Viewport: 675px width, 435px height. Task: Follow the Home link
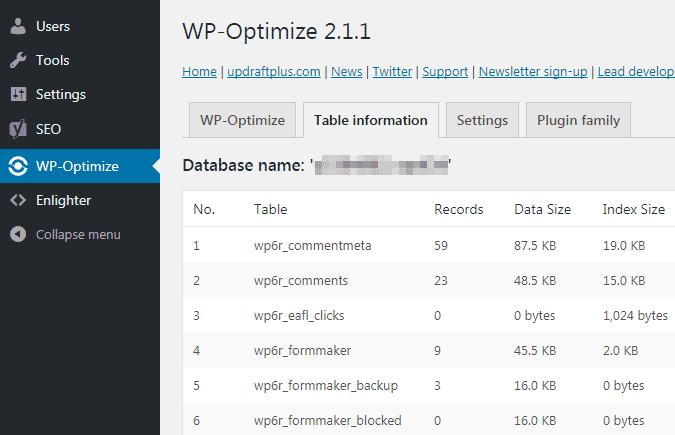[x=199, y=71]
